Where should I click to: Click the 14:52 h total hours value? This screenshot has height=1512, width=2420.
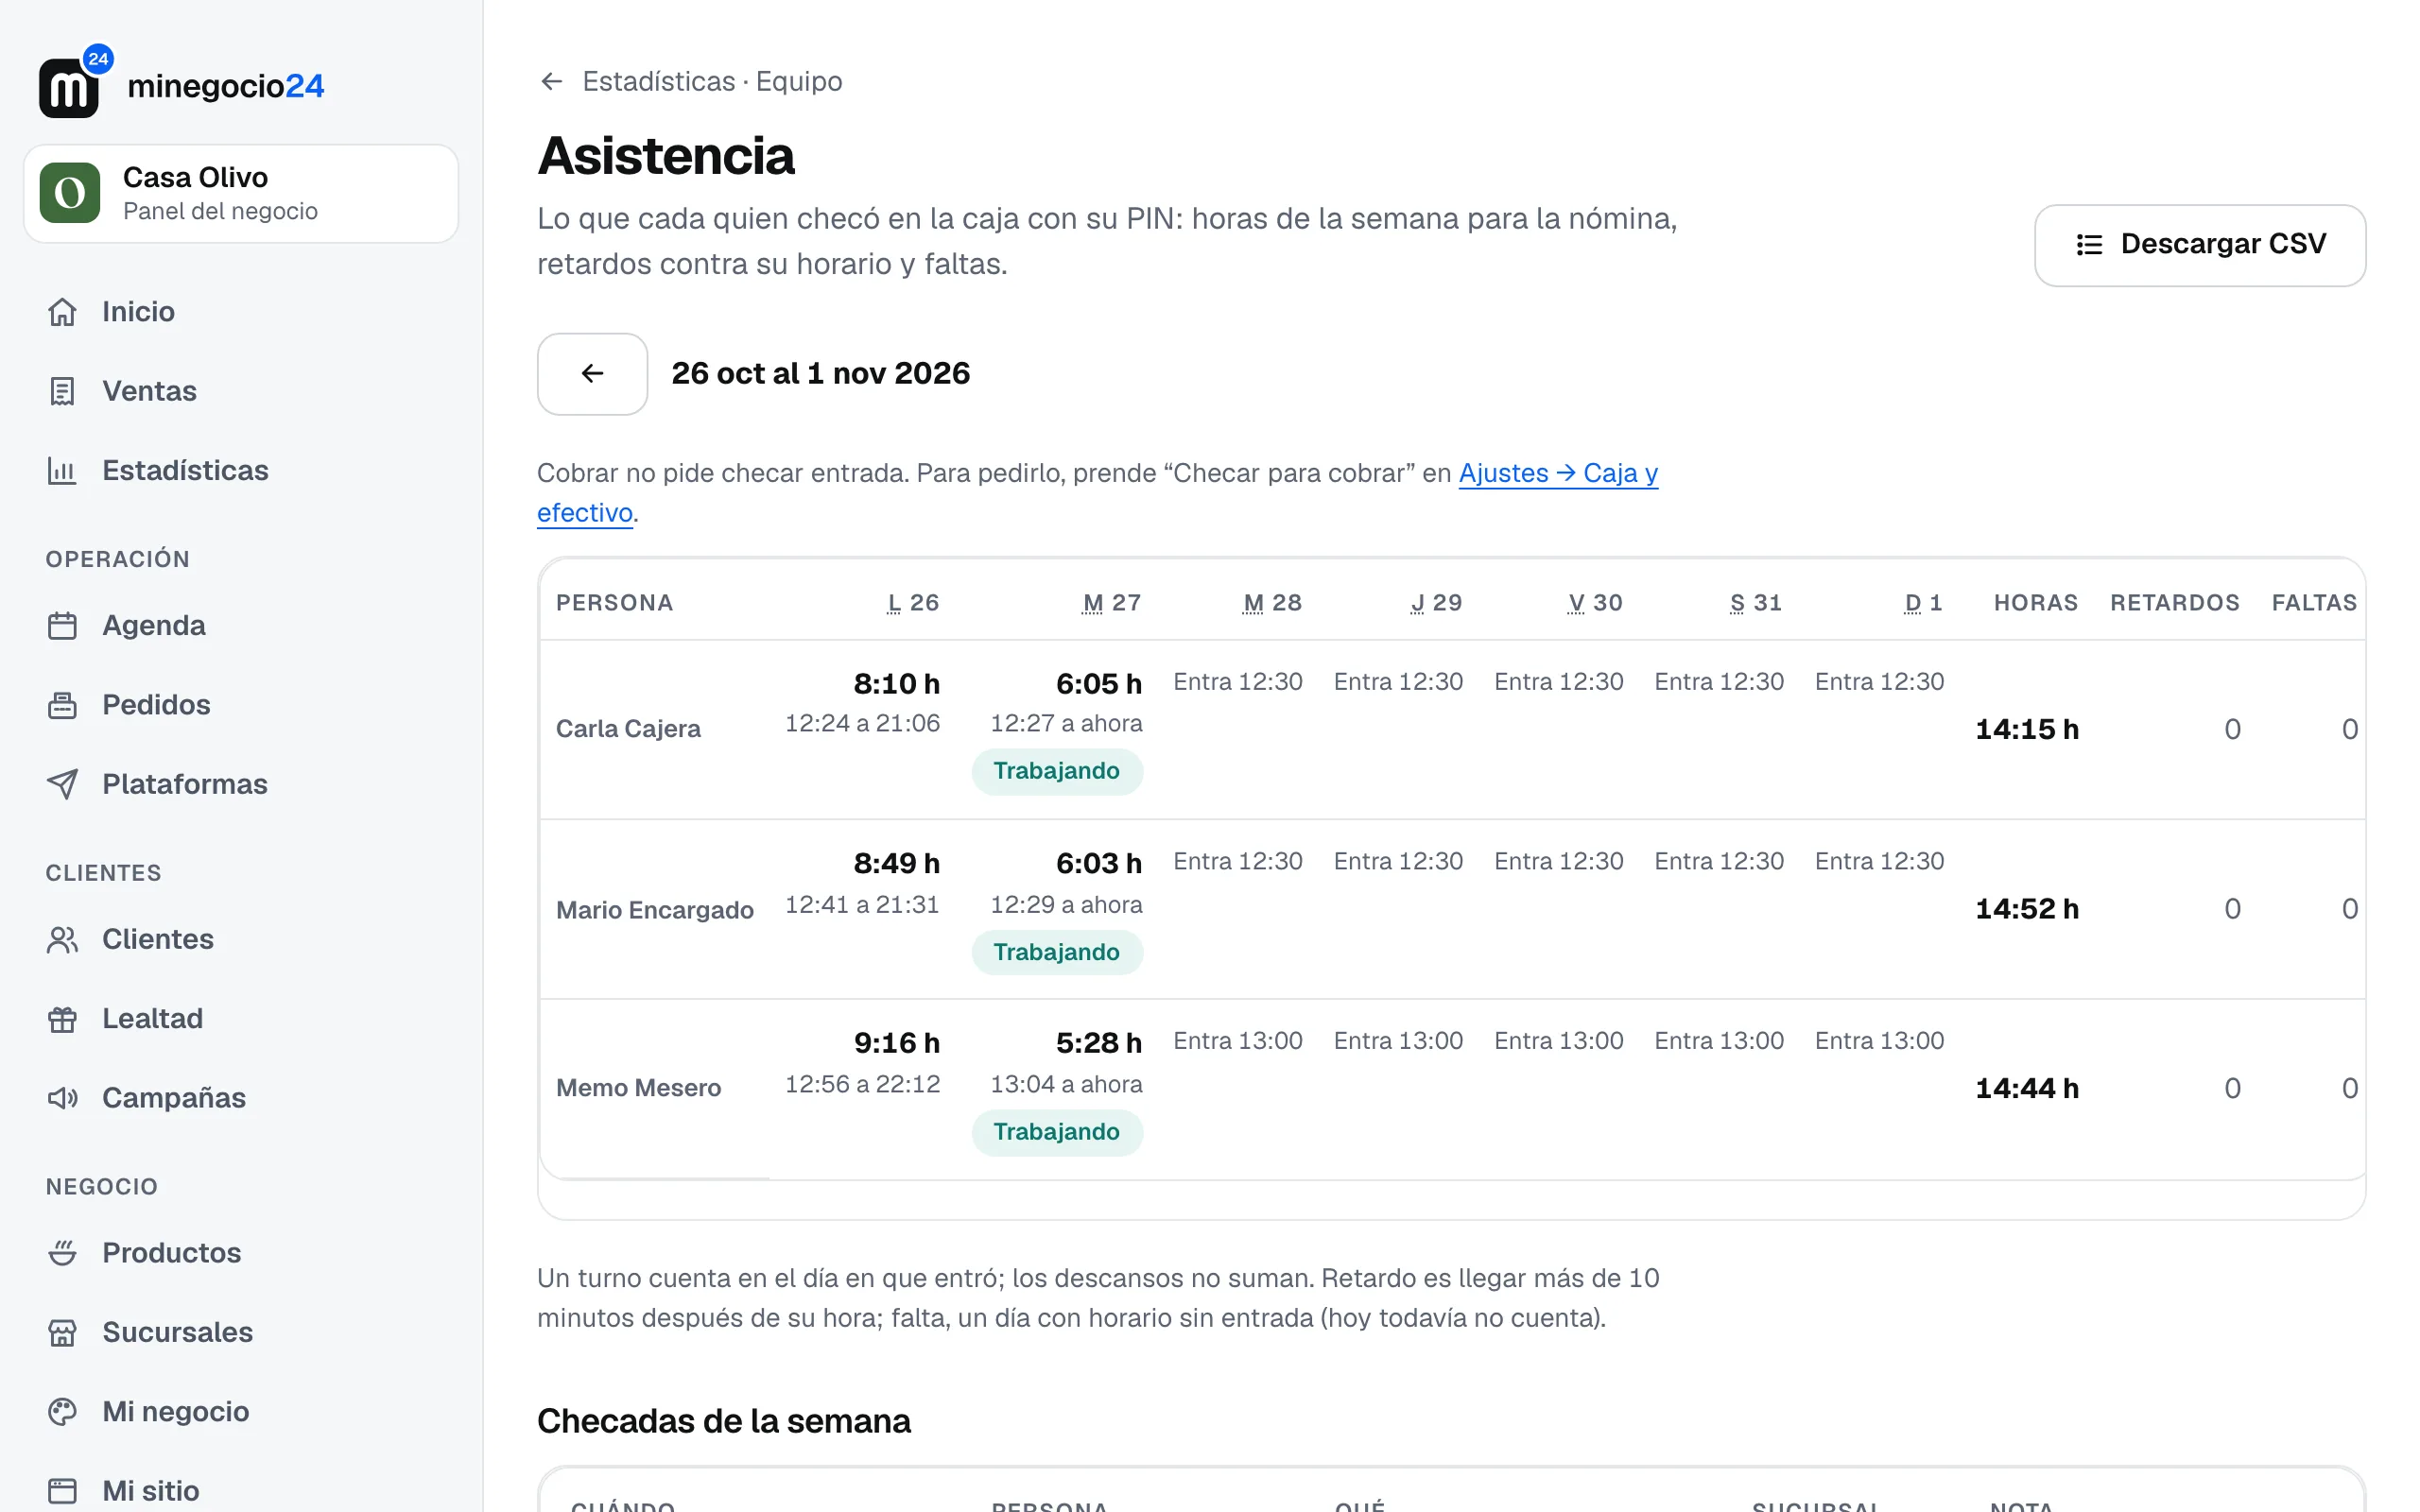2026,909
